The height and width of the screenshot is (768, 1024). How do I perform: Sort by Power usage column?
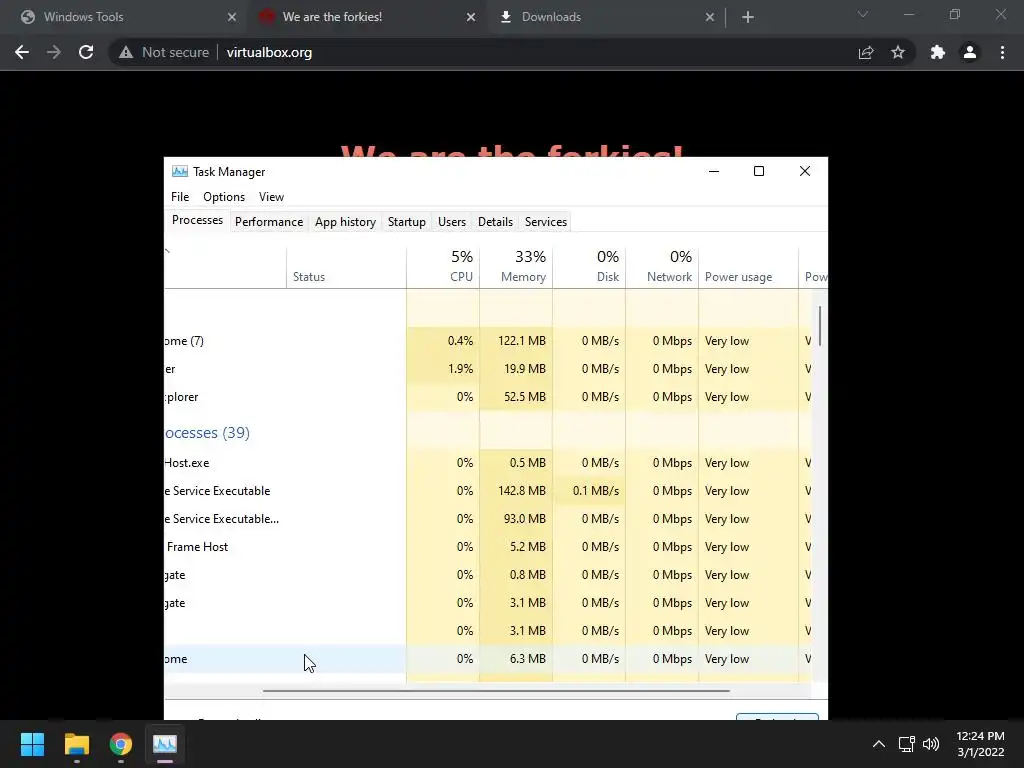pyautogui.click(x=748, y=268)
